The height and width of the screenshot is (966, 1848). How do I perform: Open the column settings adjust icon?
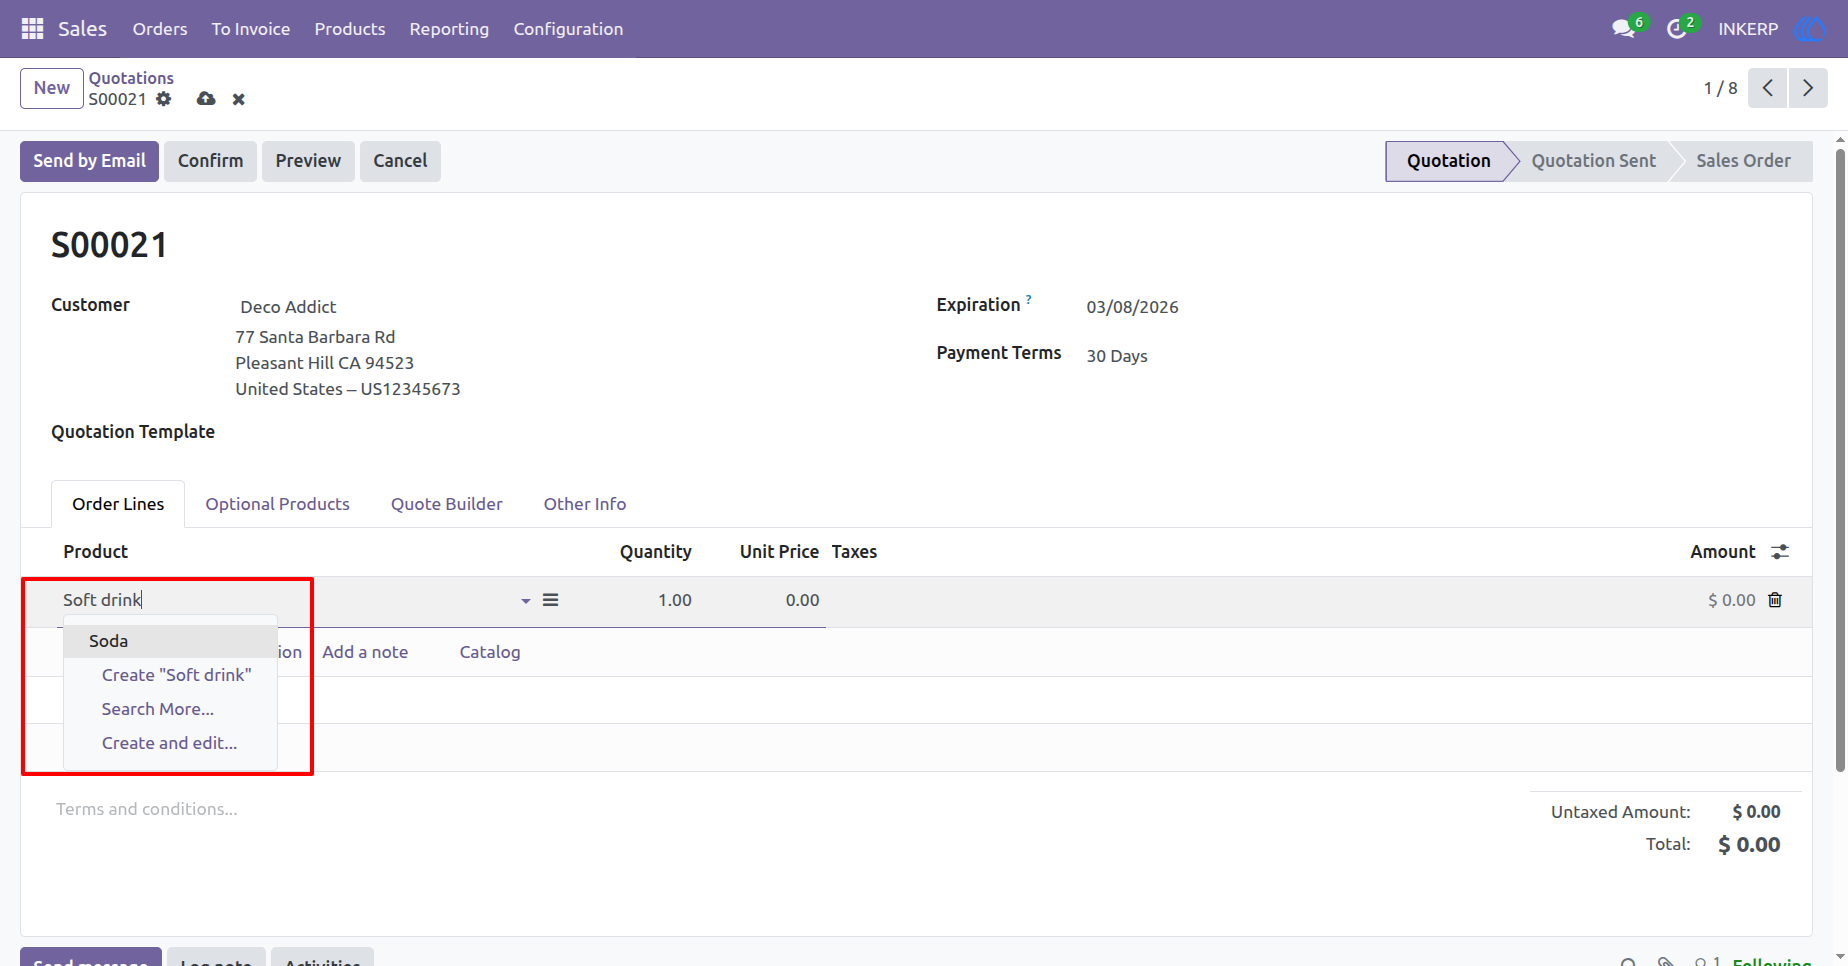pos(1780,552)
